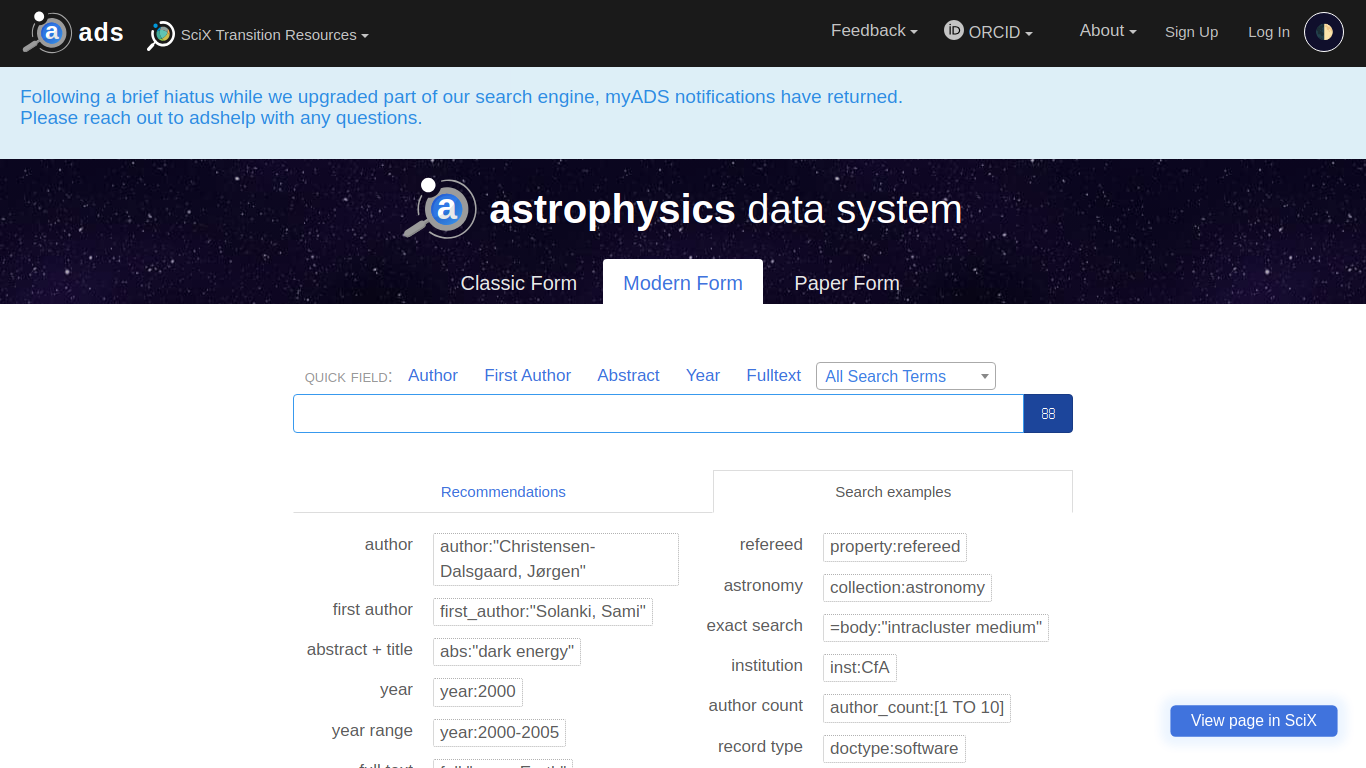Click the 'QUICK FIELD:' label
Image resolution: width=1366 pixels, height=768 pixels.
(348, 377)
